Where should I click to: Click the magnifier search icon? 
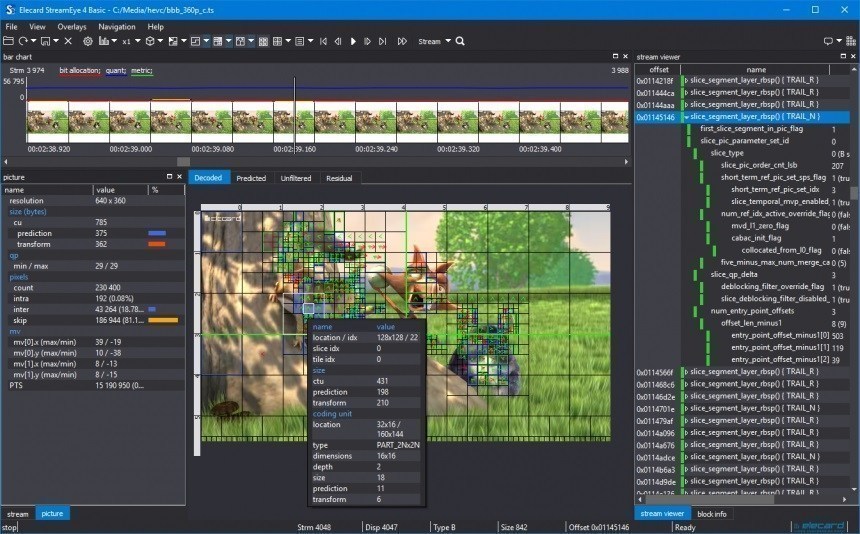(460, 41)
